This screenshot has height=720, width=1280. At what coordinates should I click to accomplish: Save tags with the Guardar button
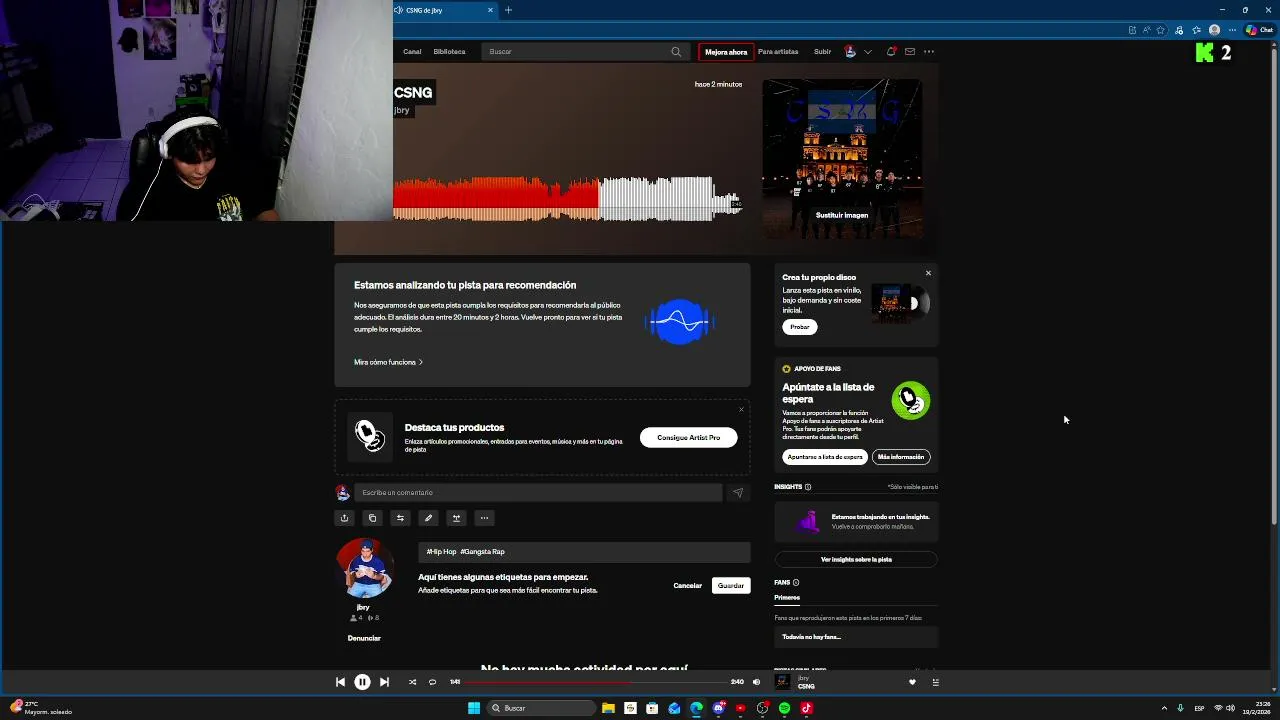click(x=731, y=586)
